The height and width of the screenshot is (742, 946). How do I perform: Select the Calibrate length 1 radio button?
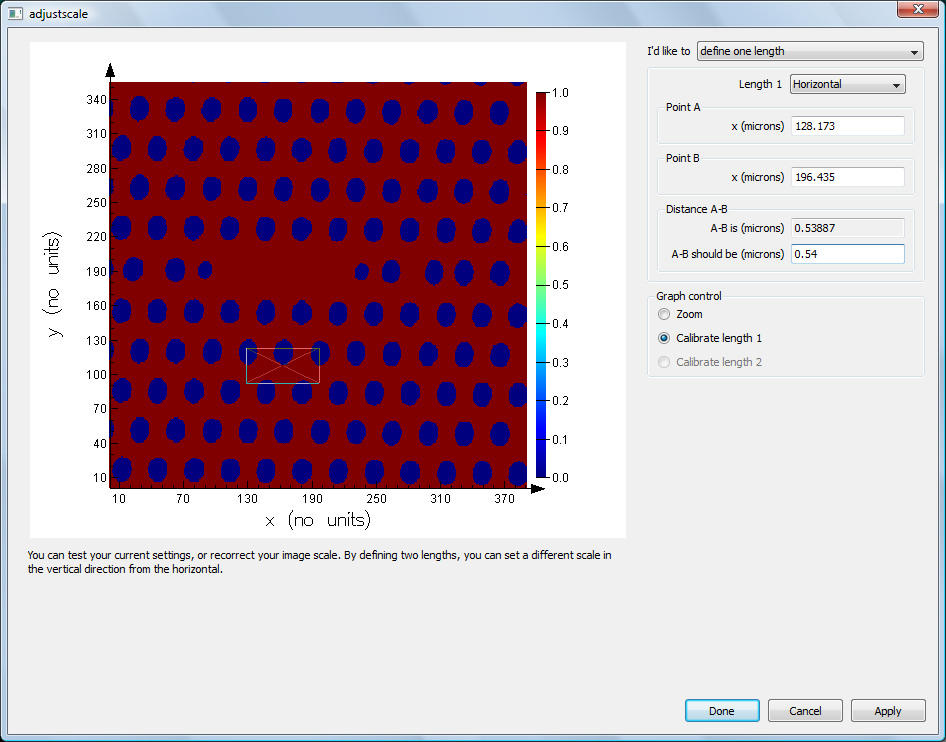664,338
